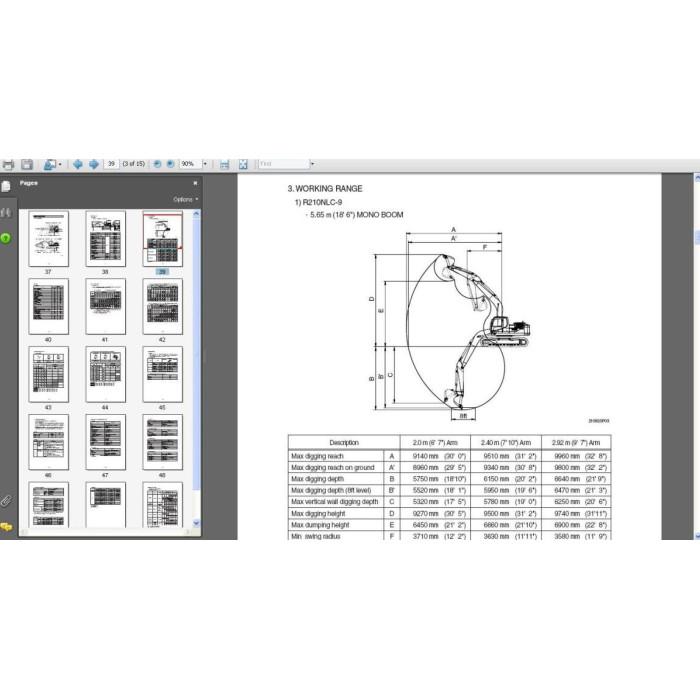Open the share icon's dropdown arrow
The image size is (700, 700).
(x=60, y=164)
